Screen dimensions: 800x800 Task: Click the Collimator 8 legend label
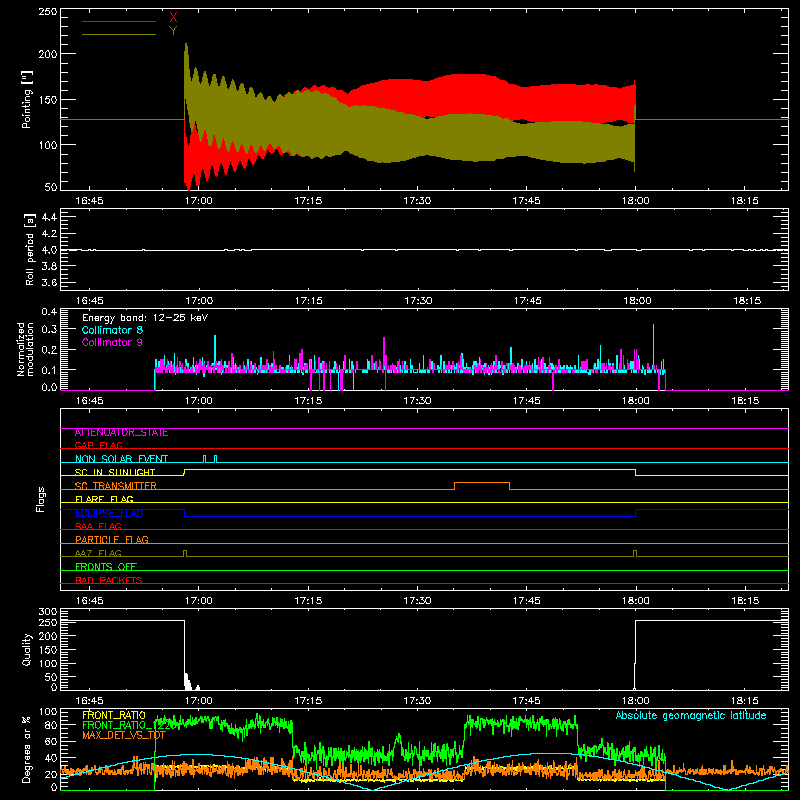point(112,330)
